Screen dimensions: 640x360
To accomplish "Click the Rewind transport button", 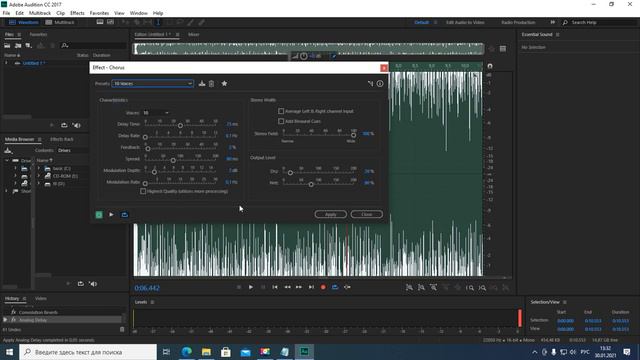I will (287, 287).
